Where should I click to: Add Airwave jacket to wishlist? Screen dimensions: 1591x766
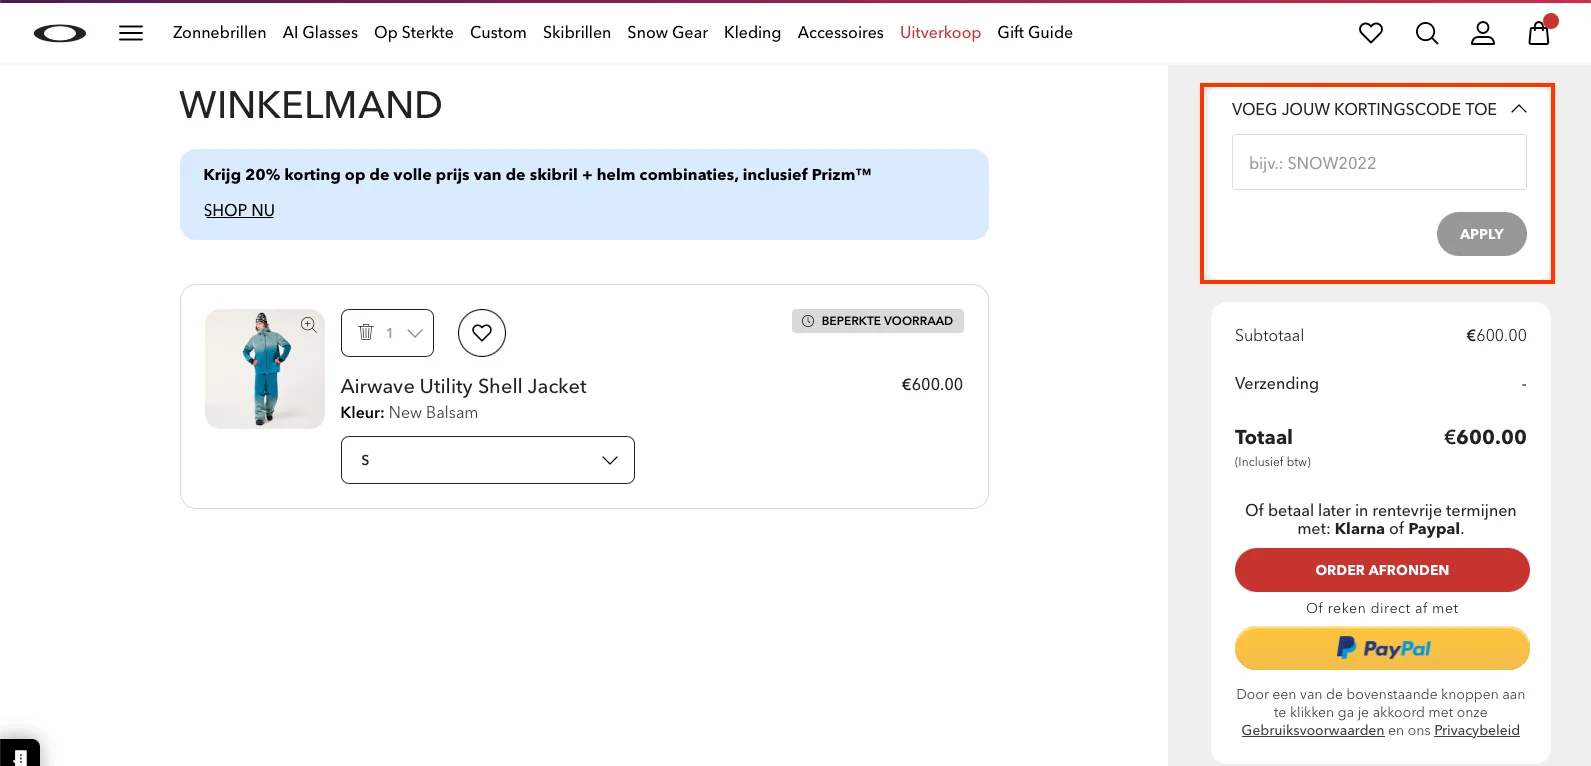(482, 333)
